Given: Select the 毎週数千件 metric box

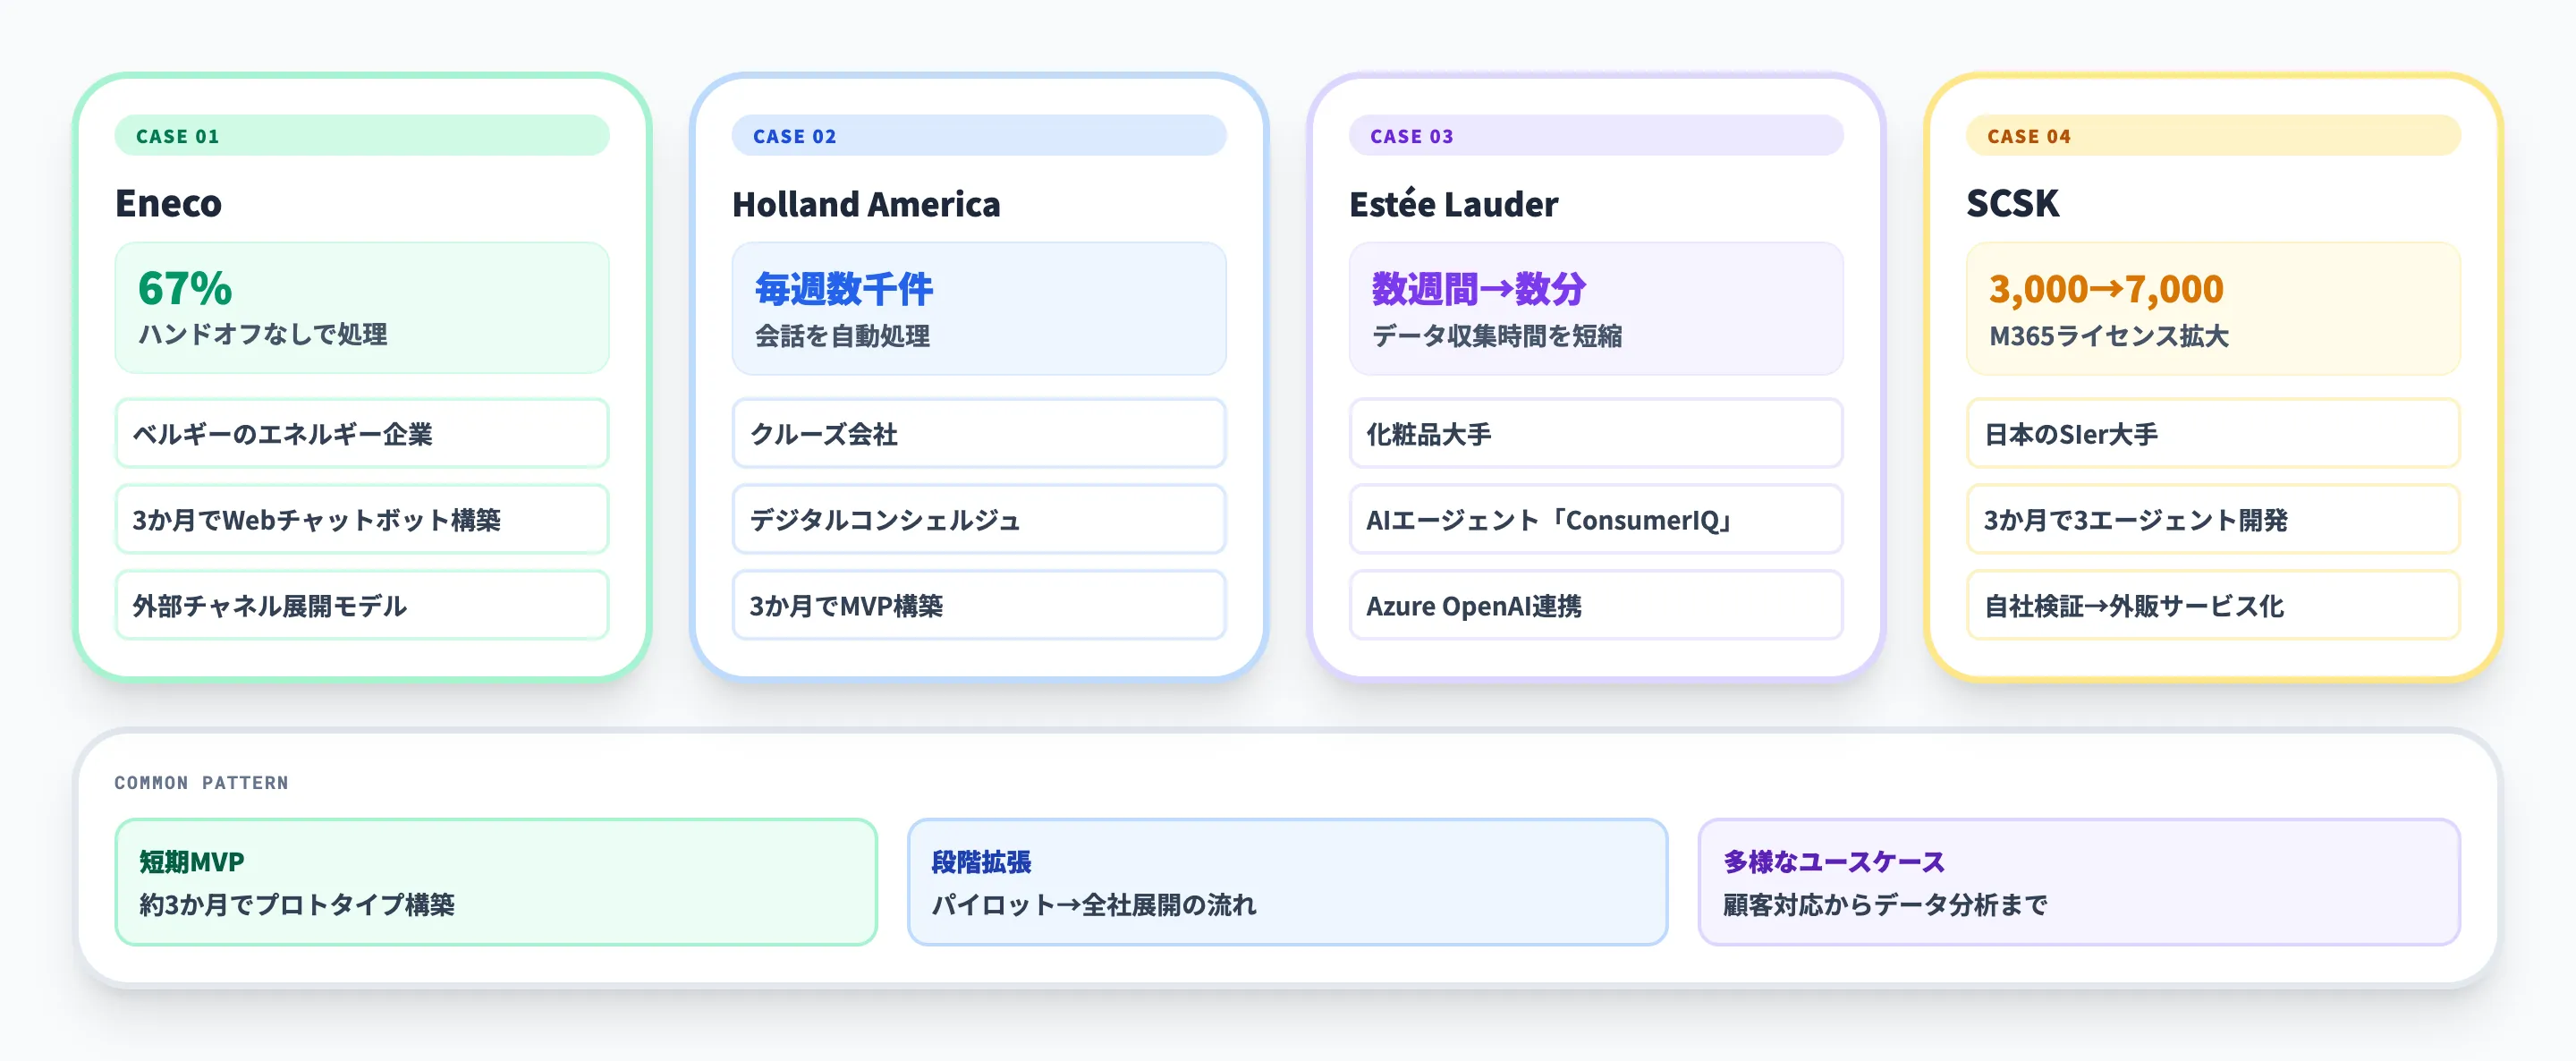Looking at the screenshot, I should click(979, 308).
